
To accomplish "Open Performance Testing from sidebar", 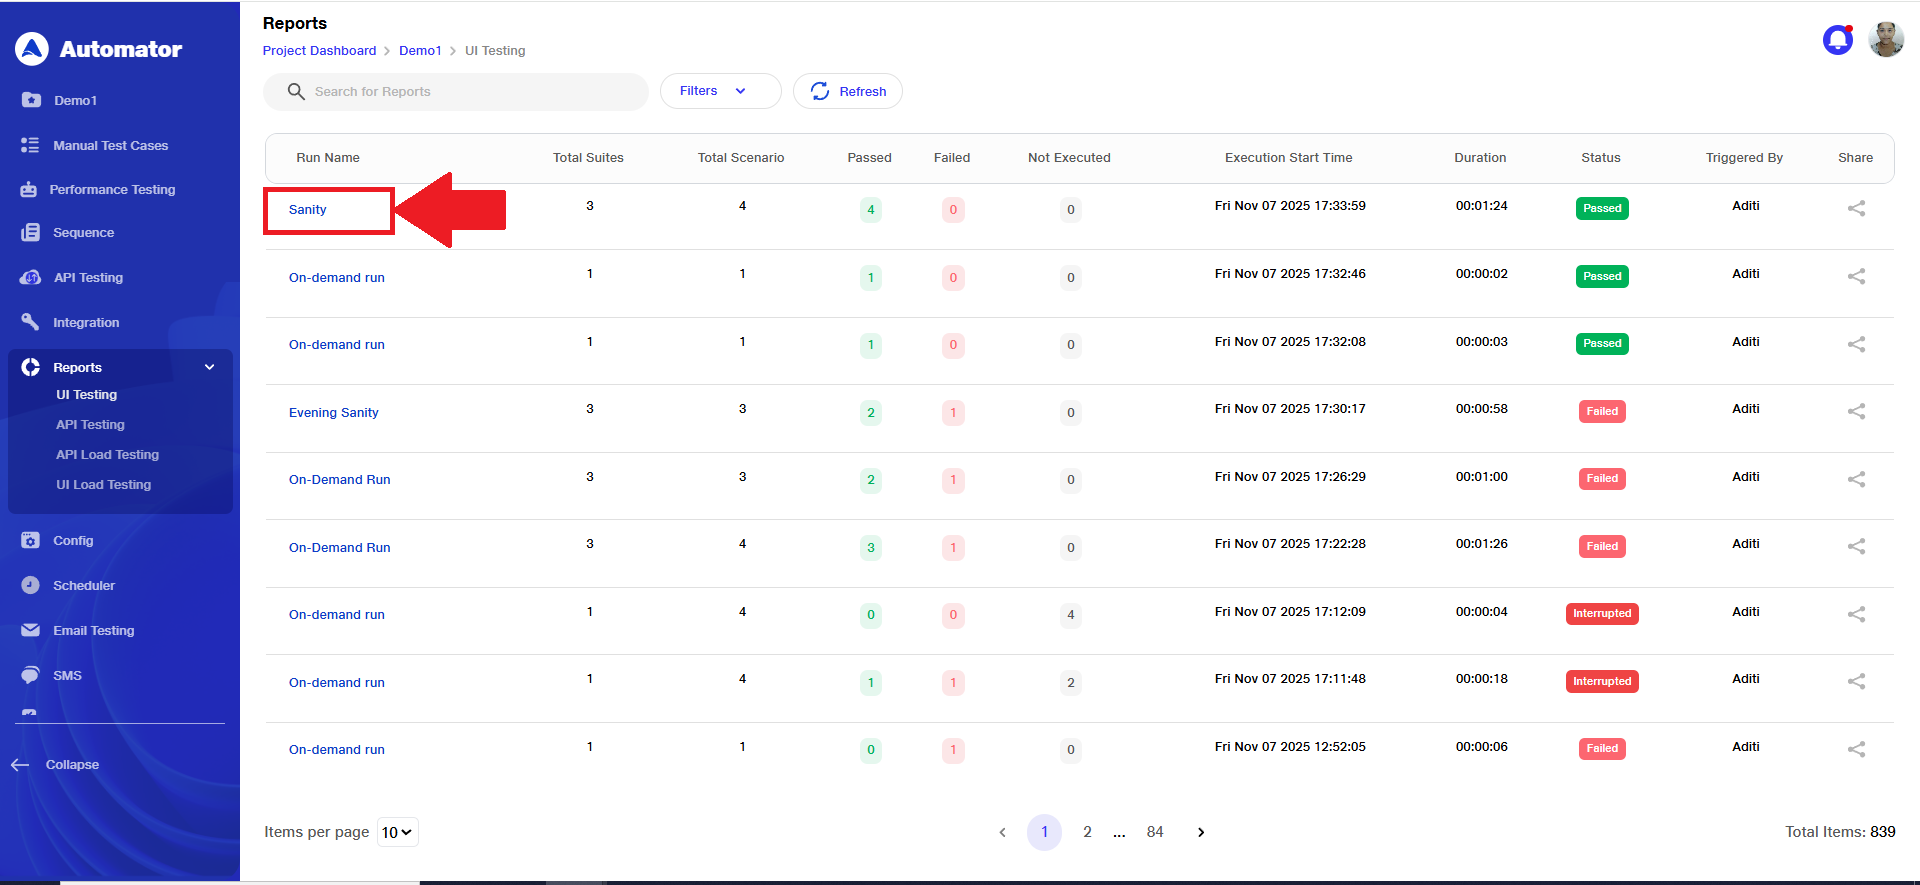I will click(111, 190).
